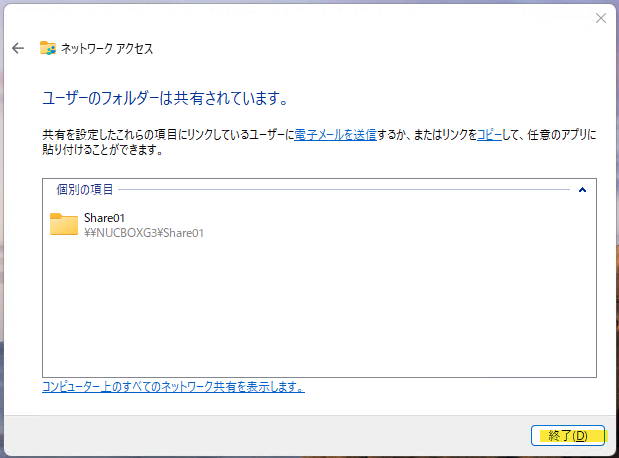The image size is (619, 458).
Task: Select the Share01 item name
Action: [x=104, y=218]
